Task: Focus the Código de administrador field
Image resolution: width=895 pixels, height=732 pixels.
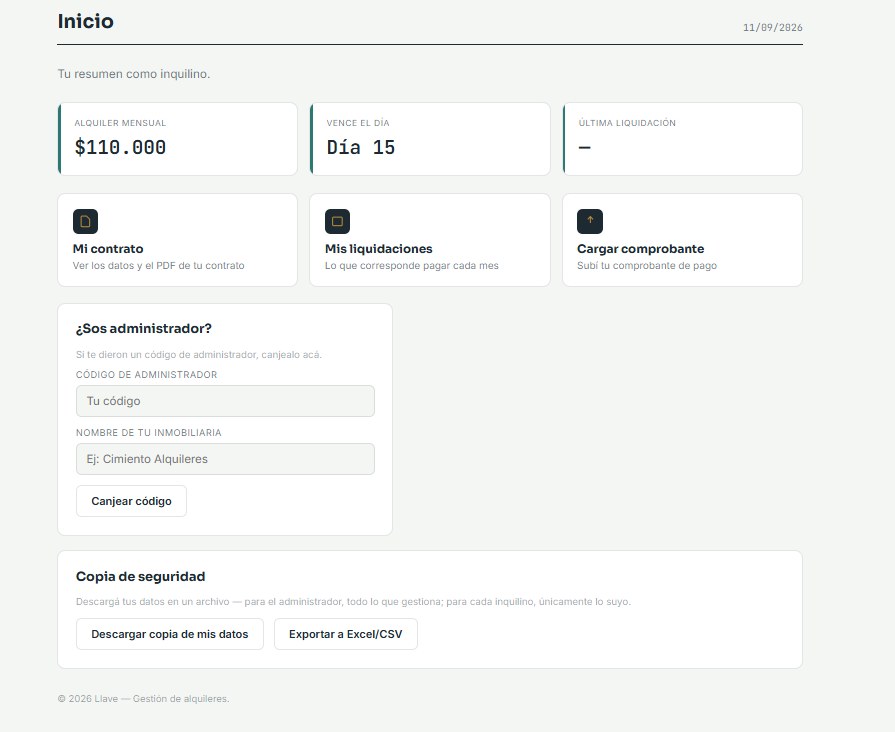Action: click(x=225, y=401)
